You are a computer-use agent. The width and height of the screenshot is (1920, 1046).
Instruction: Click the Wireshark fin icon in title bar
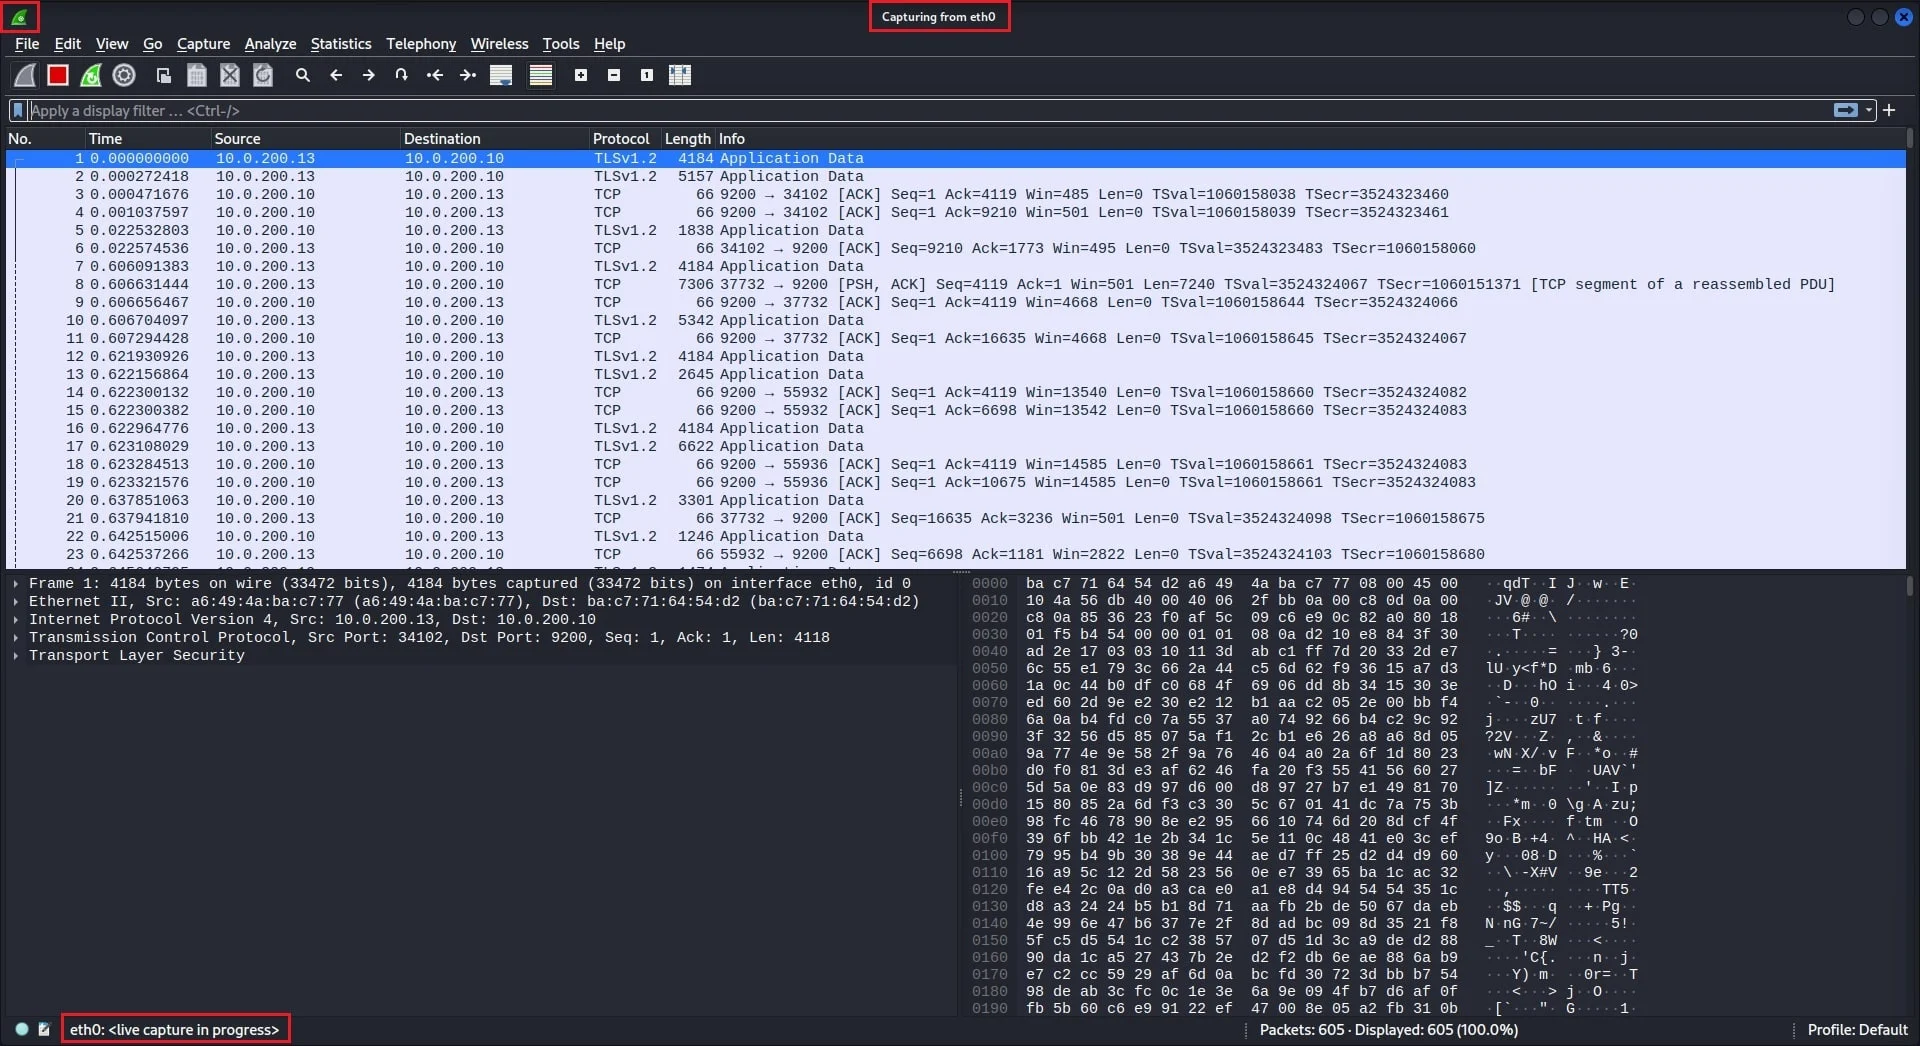pyautogui.click(x=19, y=16)
